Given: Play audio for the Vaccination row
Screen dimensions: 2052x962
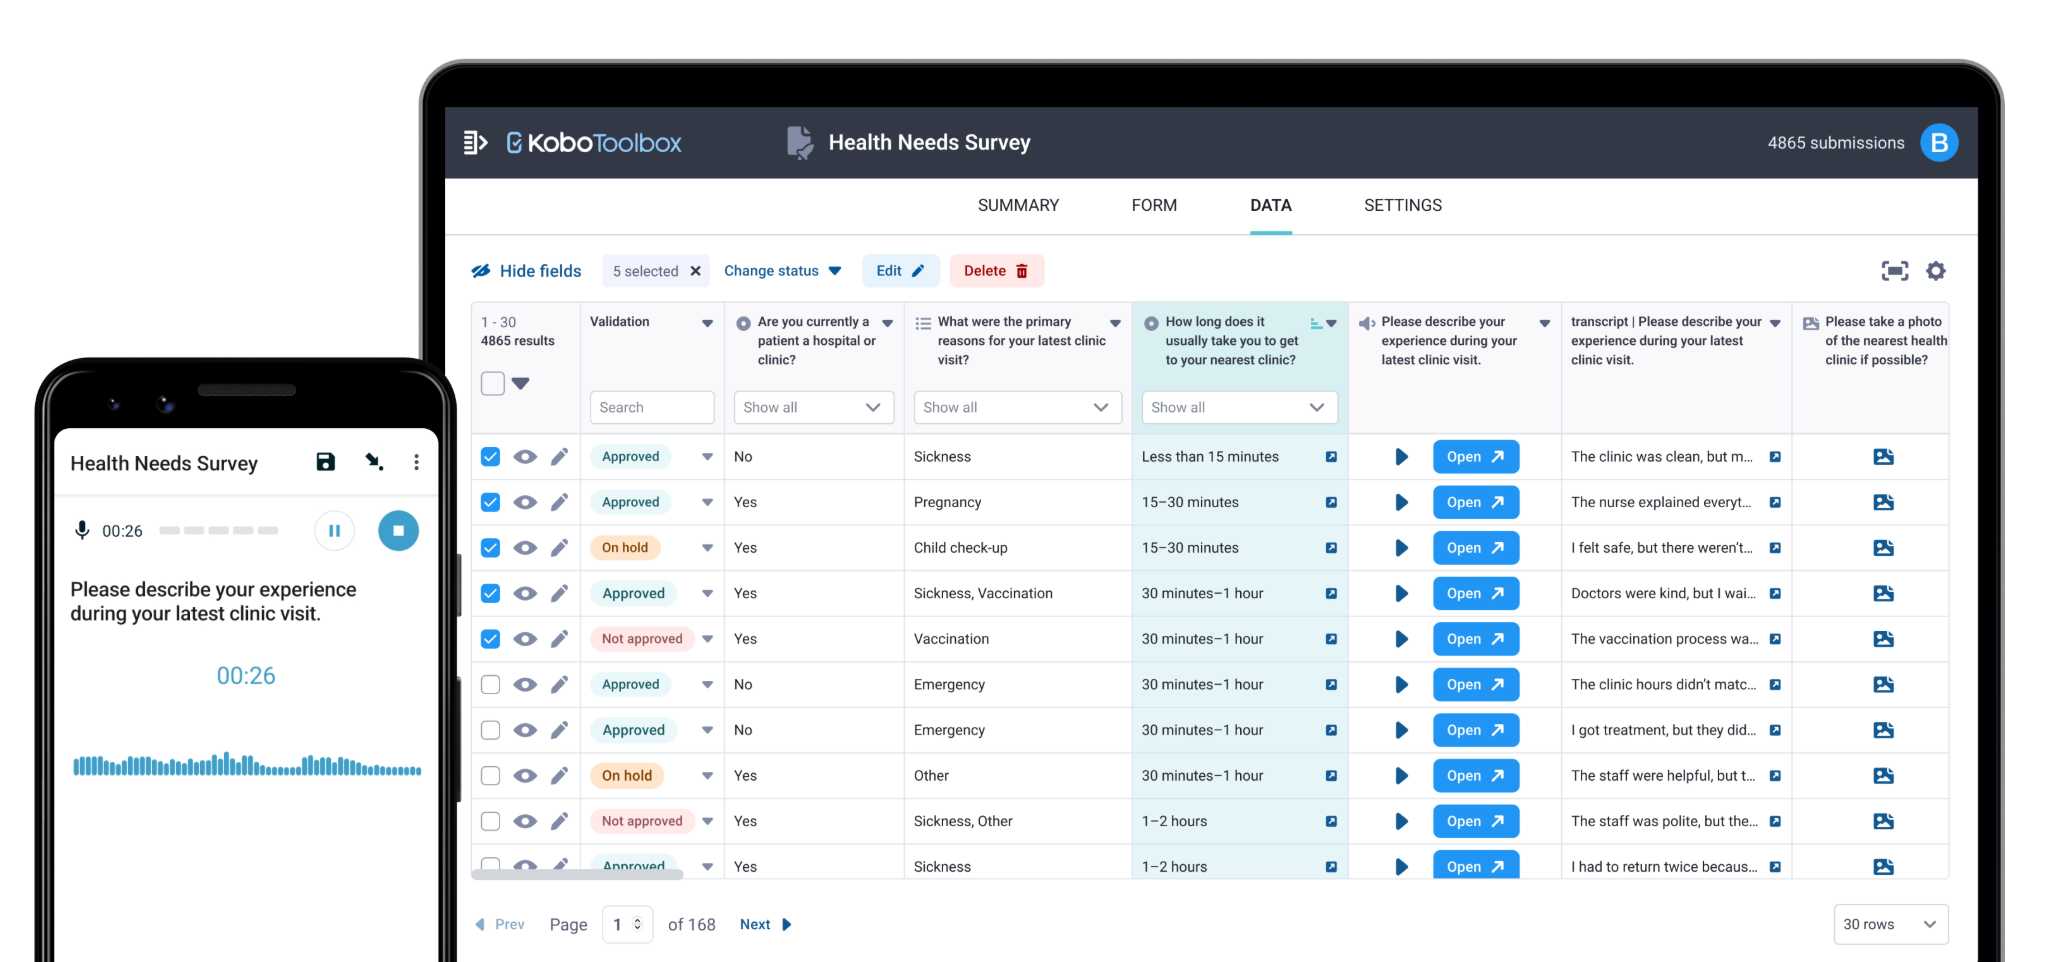Looking at the screenshot, I should (1401, 639).
